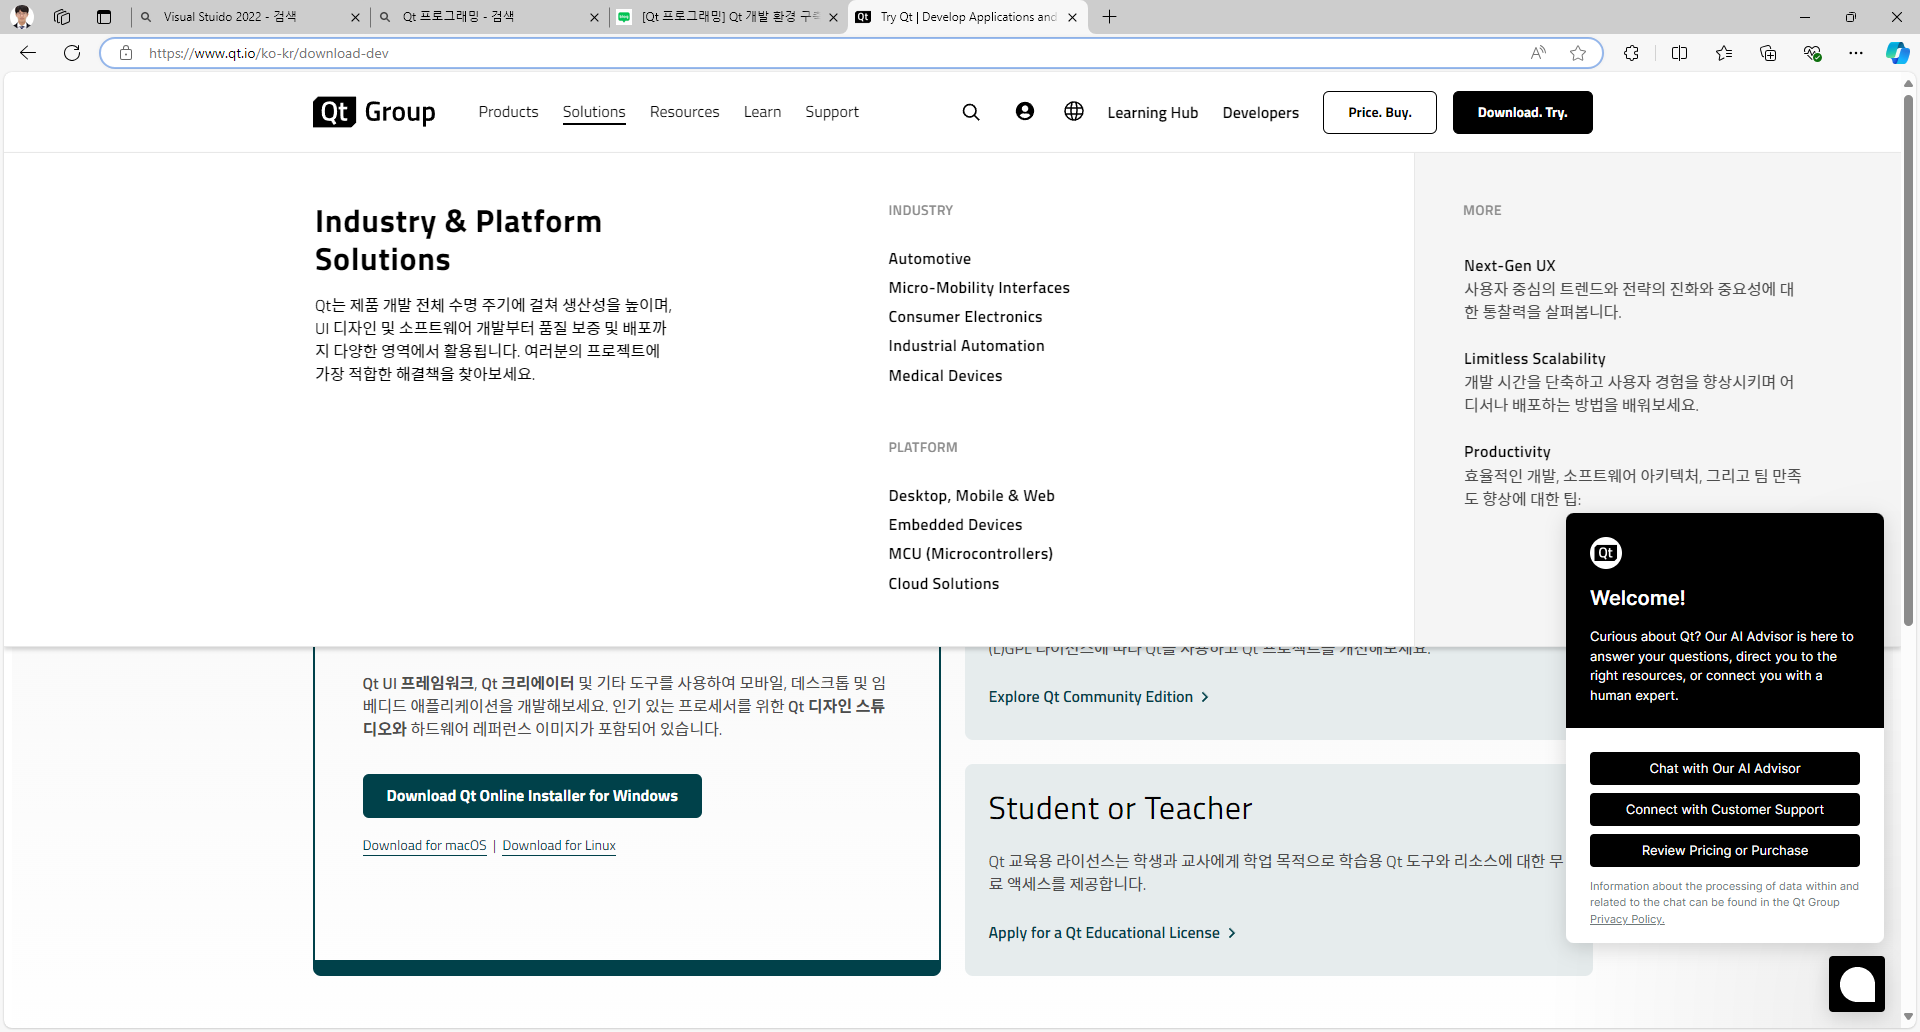The height and width of the screenshot is (1032, 1920).
Task: Open Medical Devices link
Action: (x=945, y=376)
